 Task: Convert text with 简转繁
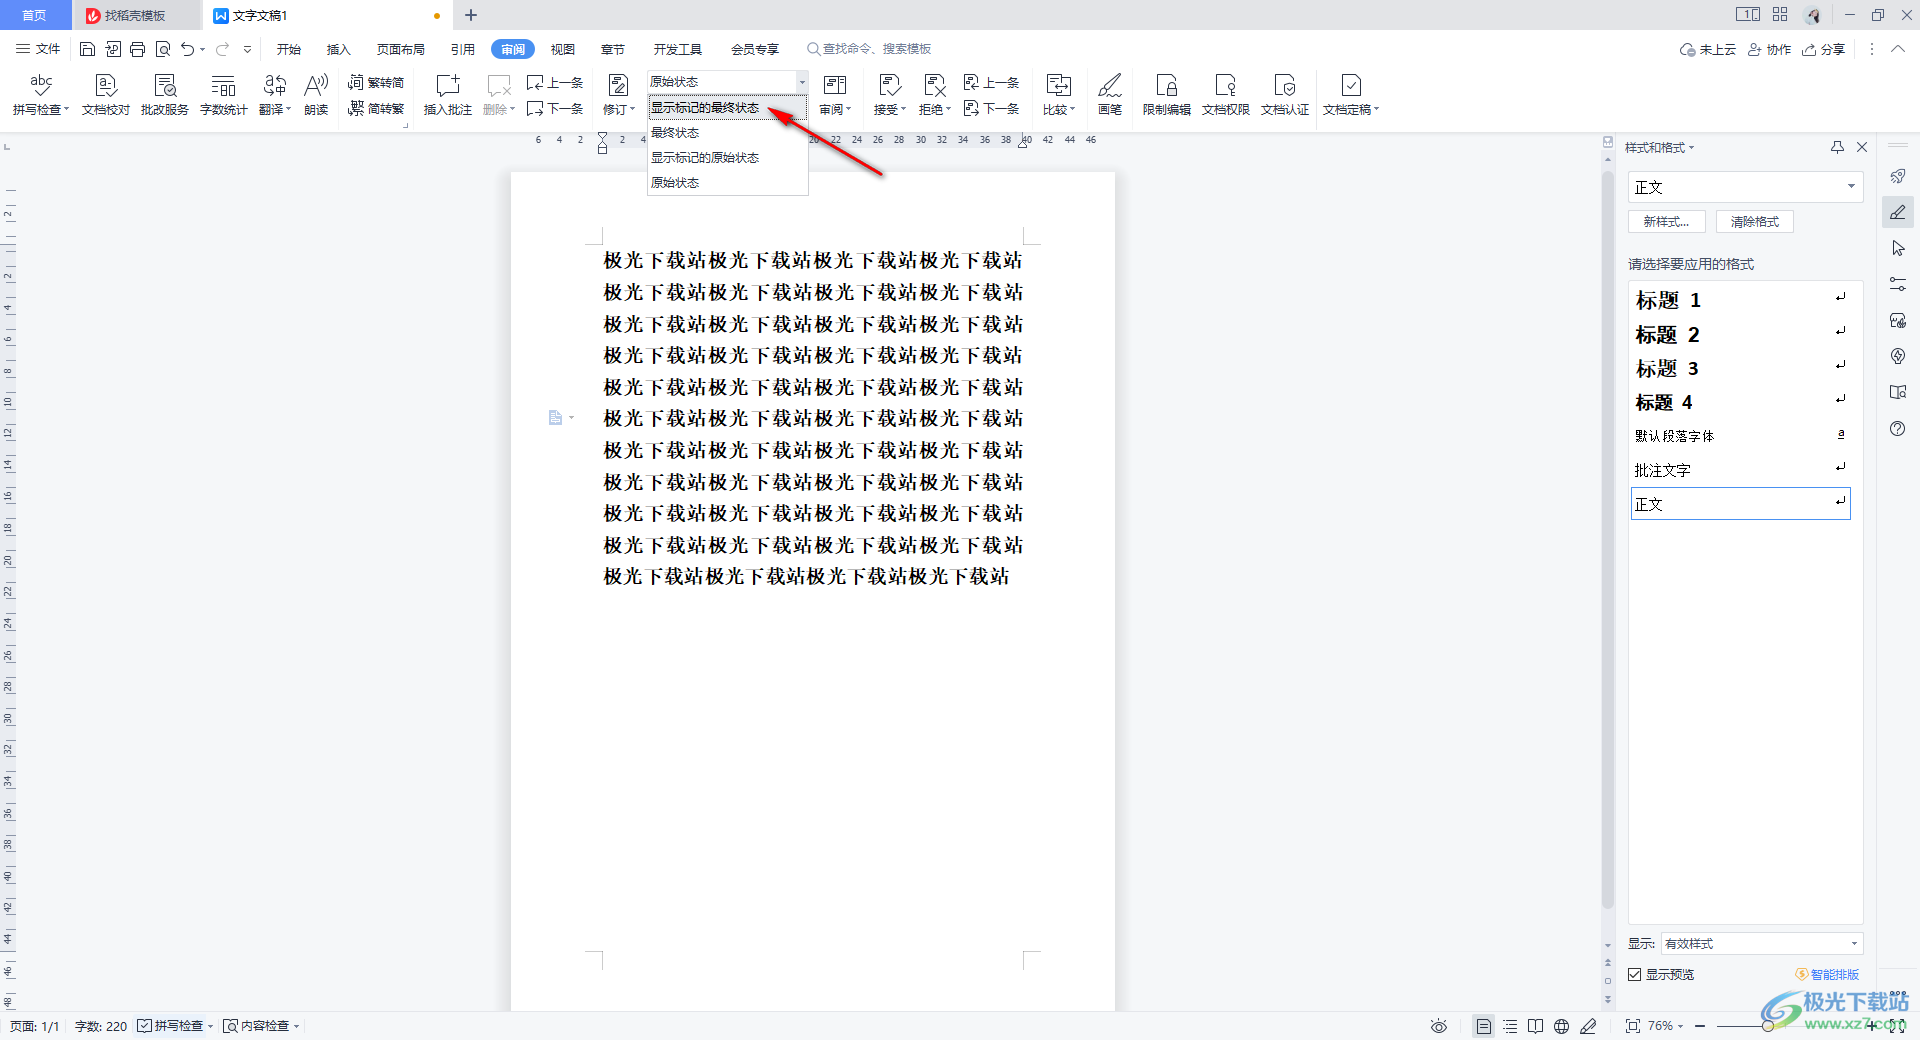coord(376,108)
